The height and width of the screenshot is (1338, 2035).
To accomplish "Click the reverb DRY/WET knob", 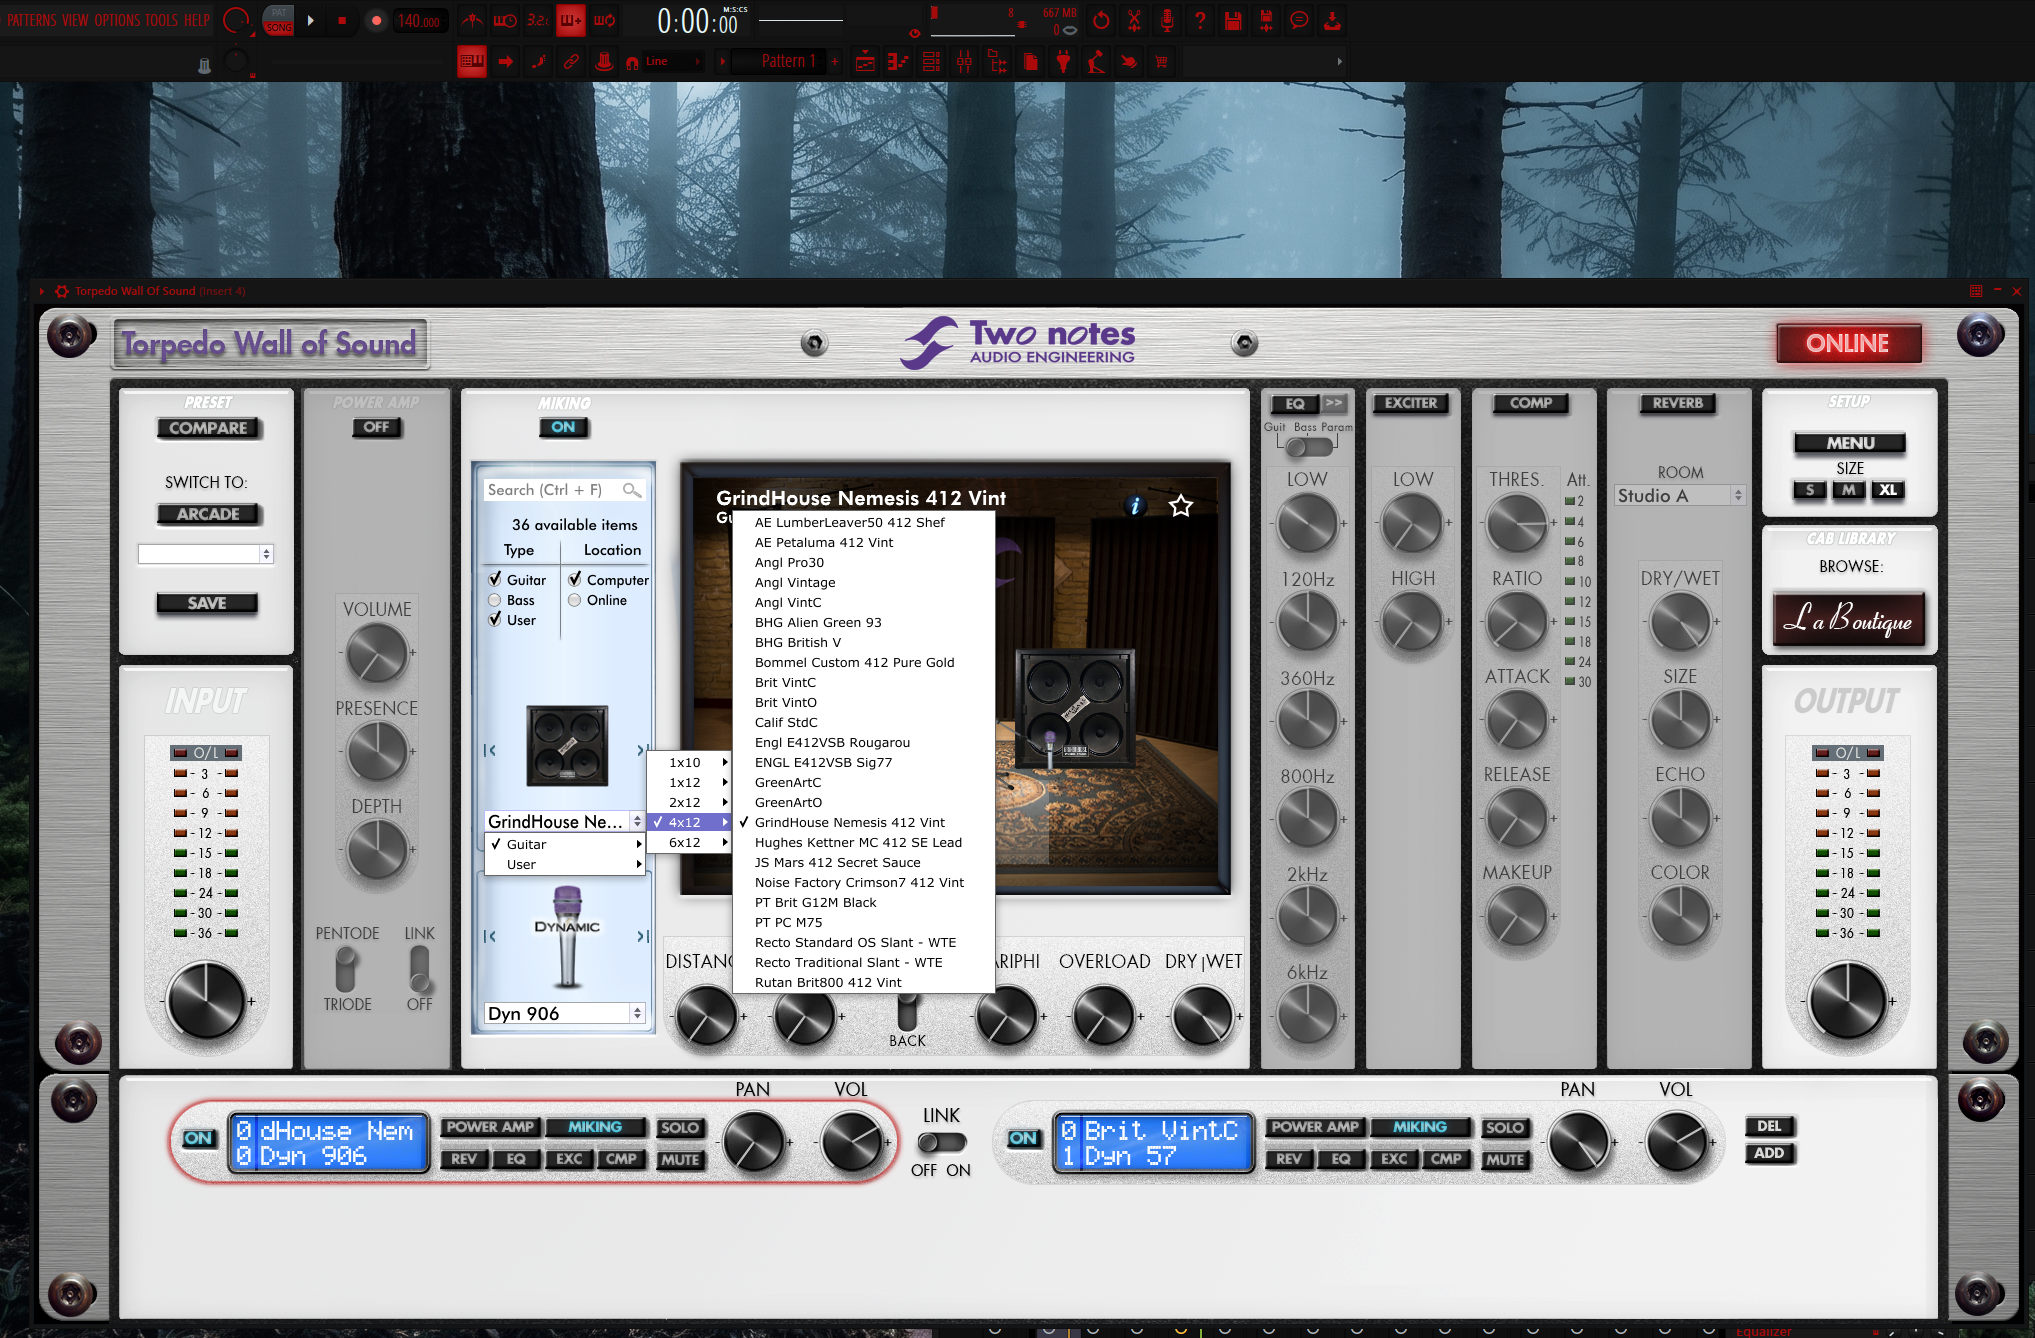I will click(x=1680, y=622).
